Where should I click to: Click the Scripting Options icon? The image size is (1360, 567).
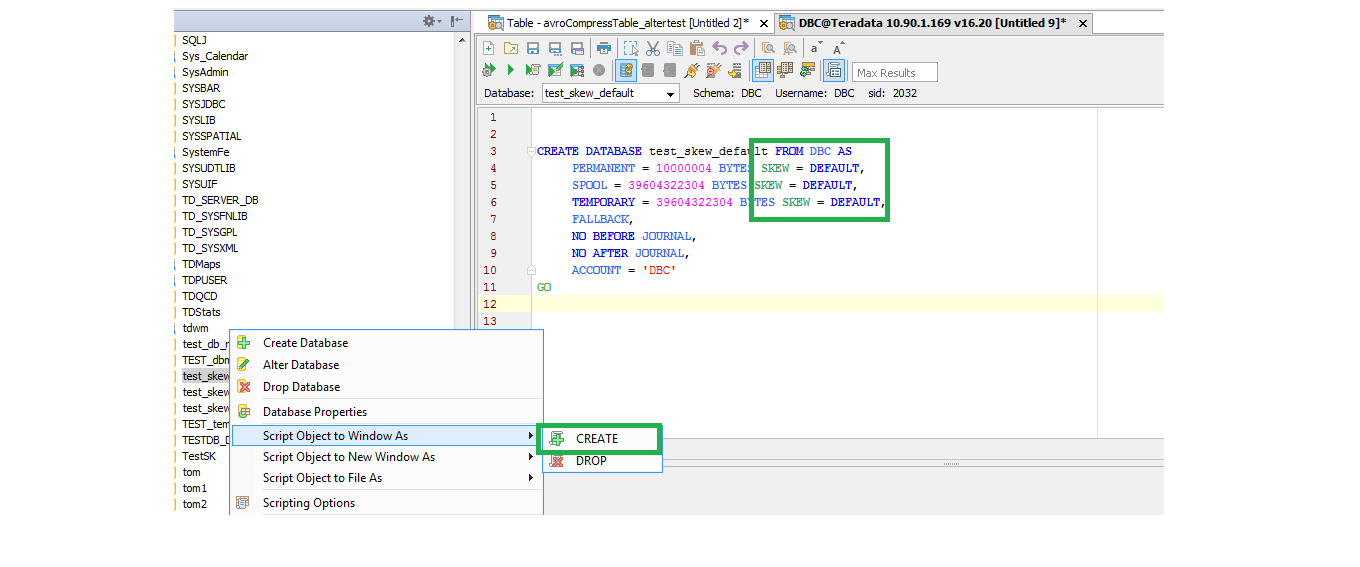pyautogui.click(x=242, y=503)
